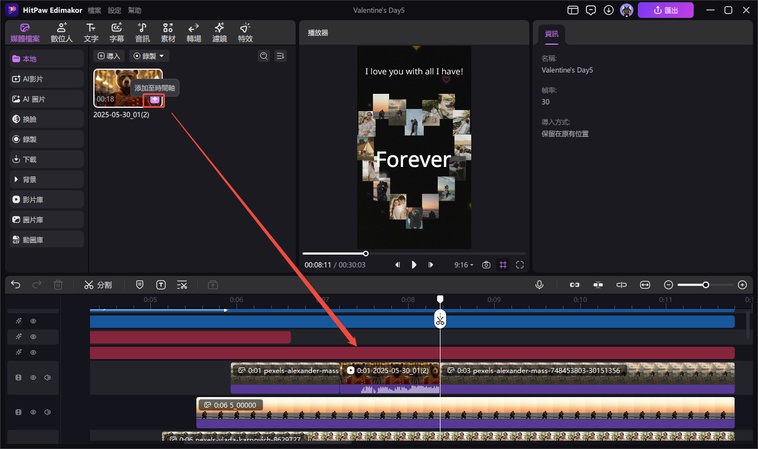Click the user avatar in title bar
This screenshot has height=449, width=758.
(627, 10)
